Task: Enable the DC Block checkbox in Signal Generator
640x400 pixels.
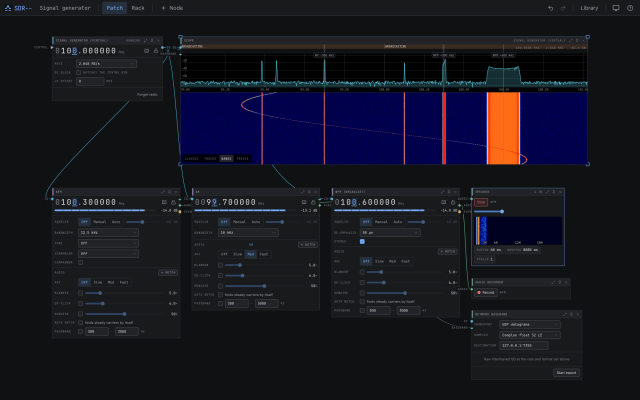Action: (79, 73)
